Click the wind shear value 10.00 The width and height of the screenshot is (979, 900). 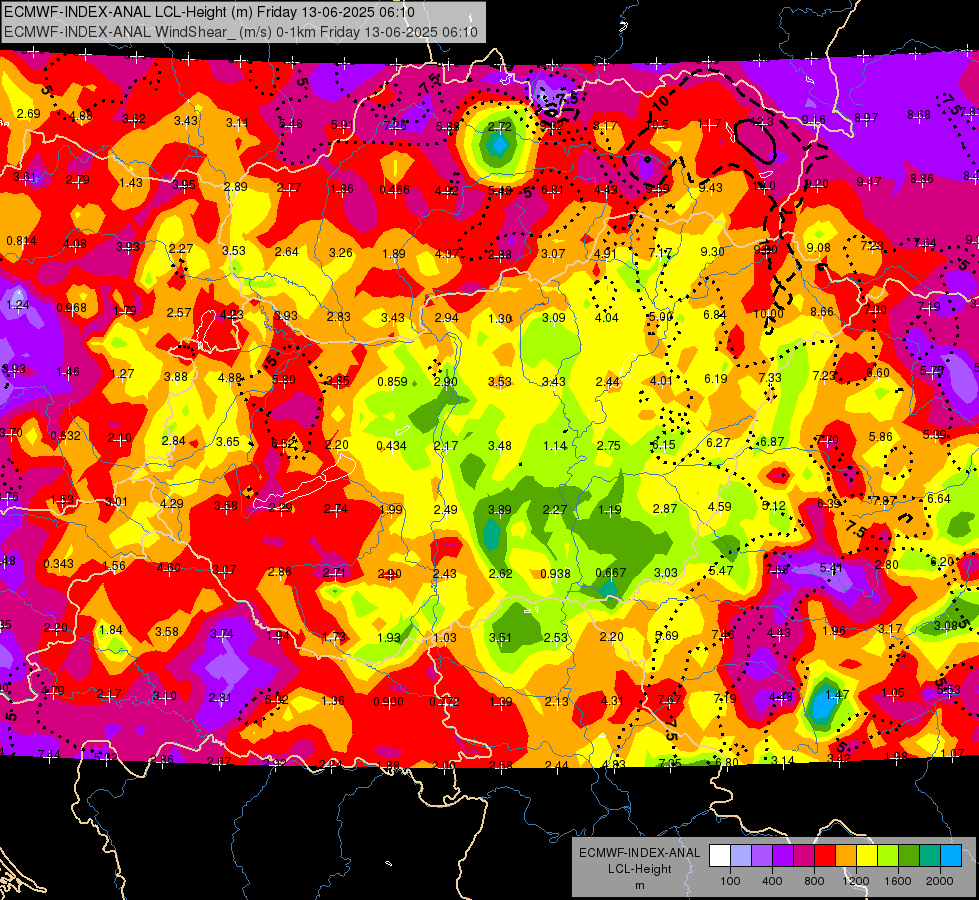pos(768,313)
